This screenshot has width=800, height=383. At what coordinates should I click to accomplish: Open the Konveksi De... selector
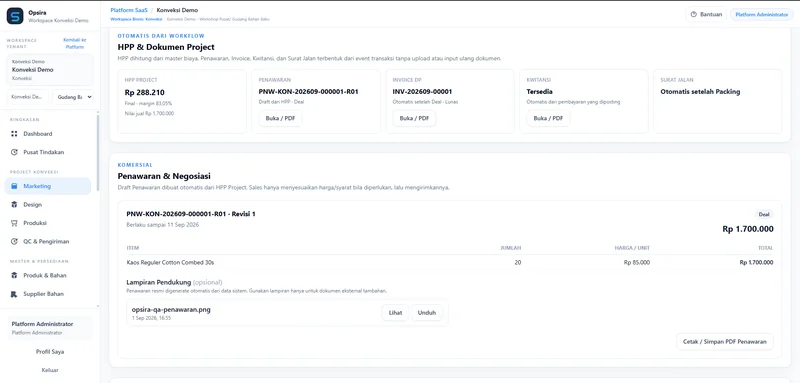click(x=28, y=96)
